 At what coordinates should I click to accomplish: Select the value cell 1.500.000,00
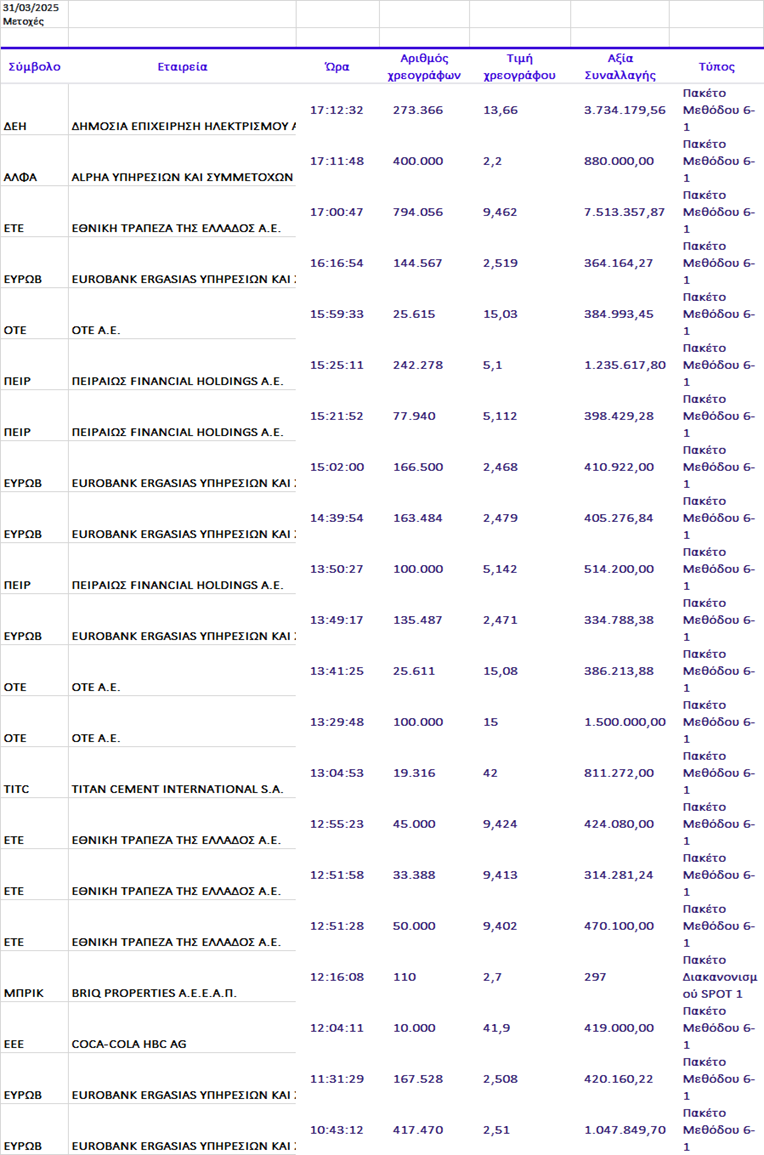625,722
